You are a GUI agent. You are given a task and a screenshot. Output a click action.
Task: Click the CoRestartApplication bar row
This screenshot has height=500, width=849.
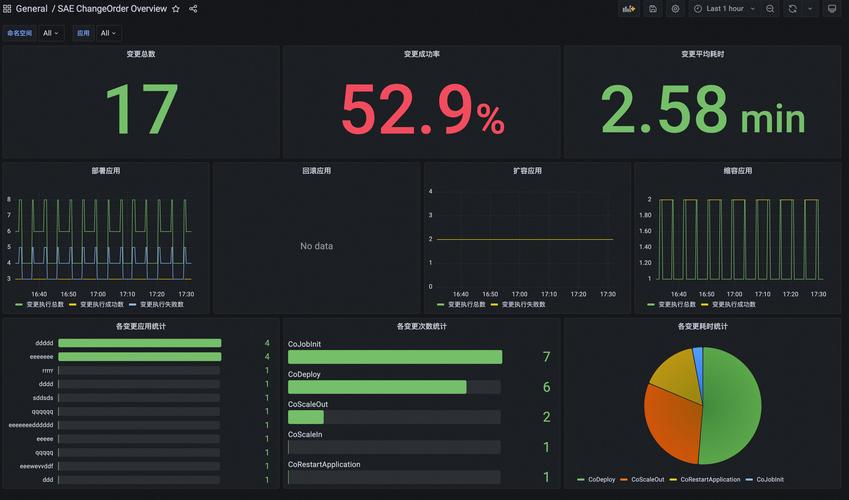pyautogui.click(x=394, y=477)
